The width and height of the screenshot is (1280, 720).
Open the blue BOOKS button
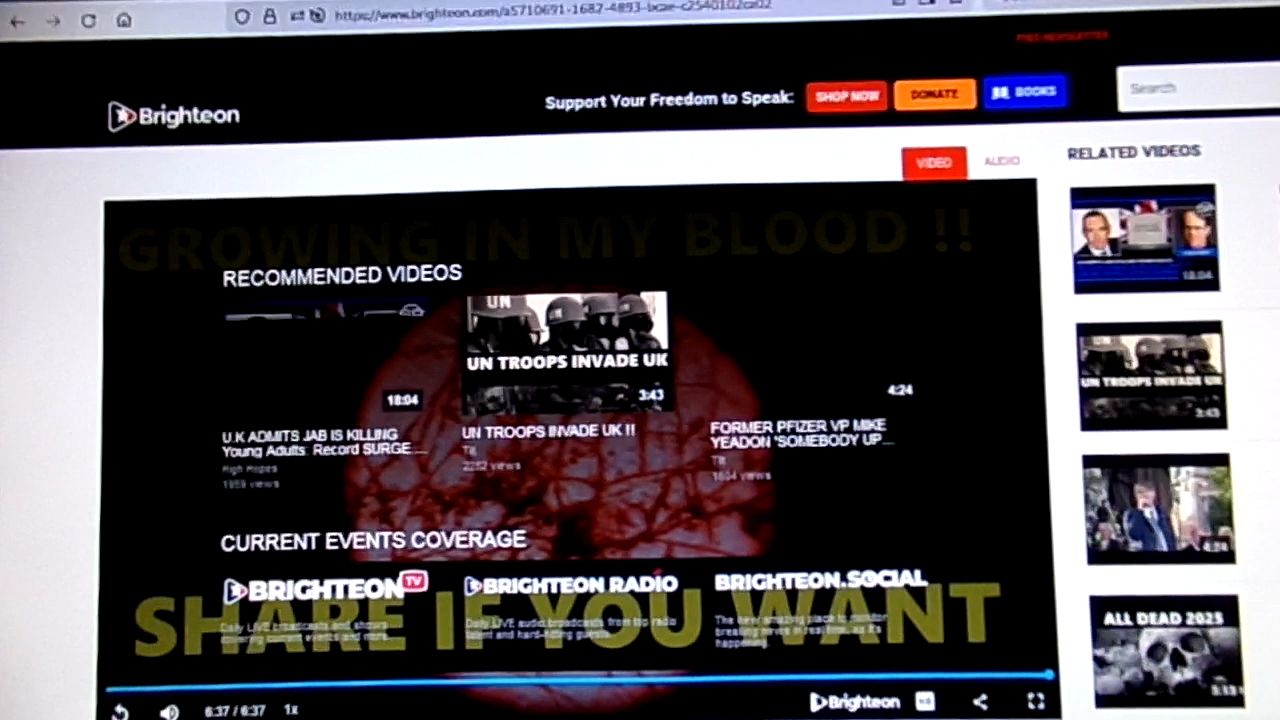click(1025, 92)
